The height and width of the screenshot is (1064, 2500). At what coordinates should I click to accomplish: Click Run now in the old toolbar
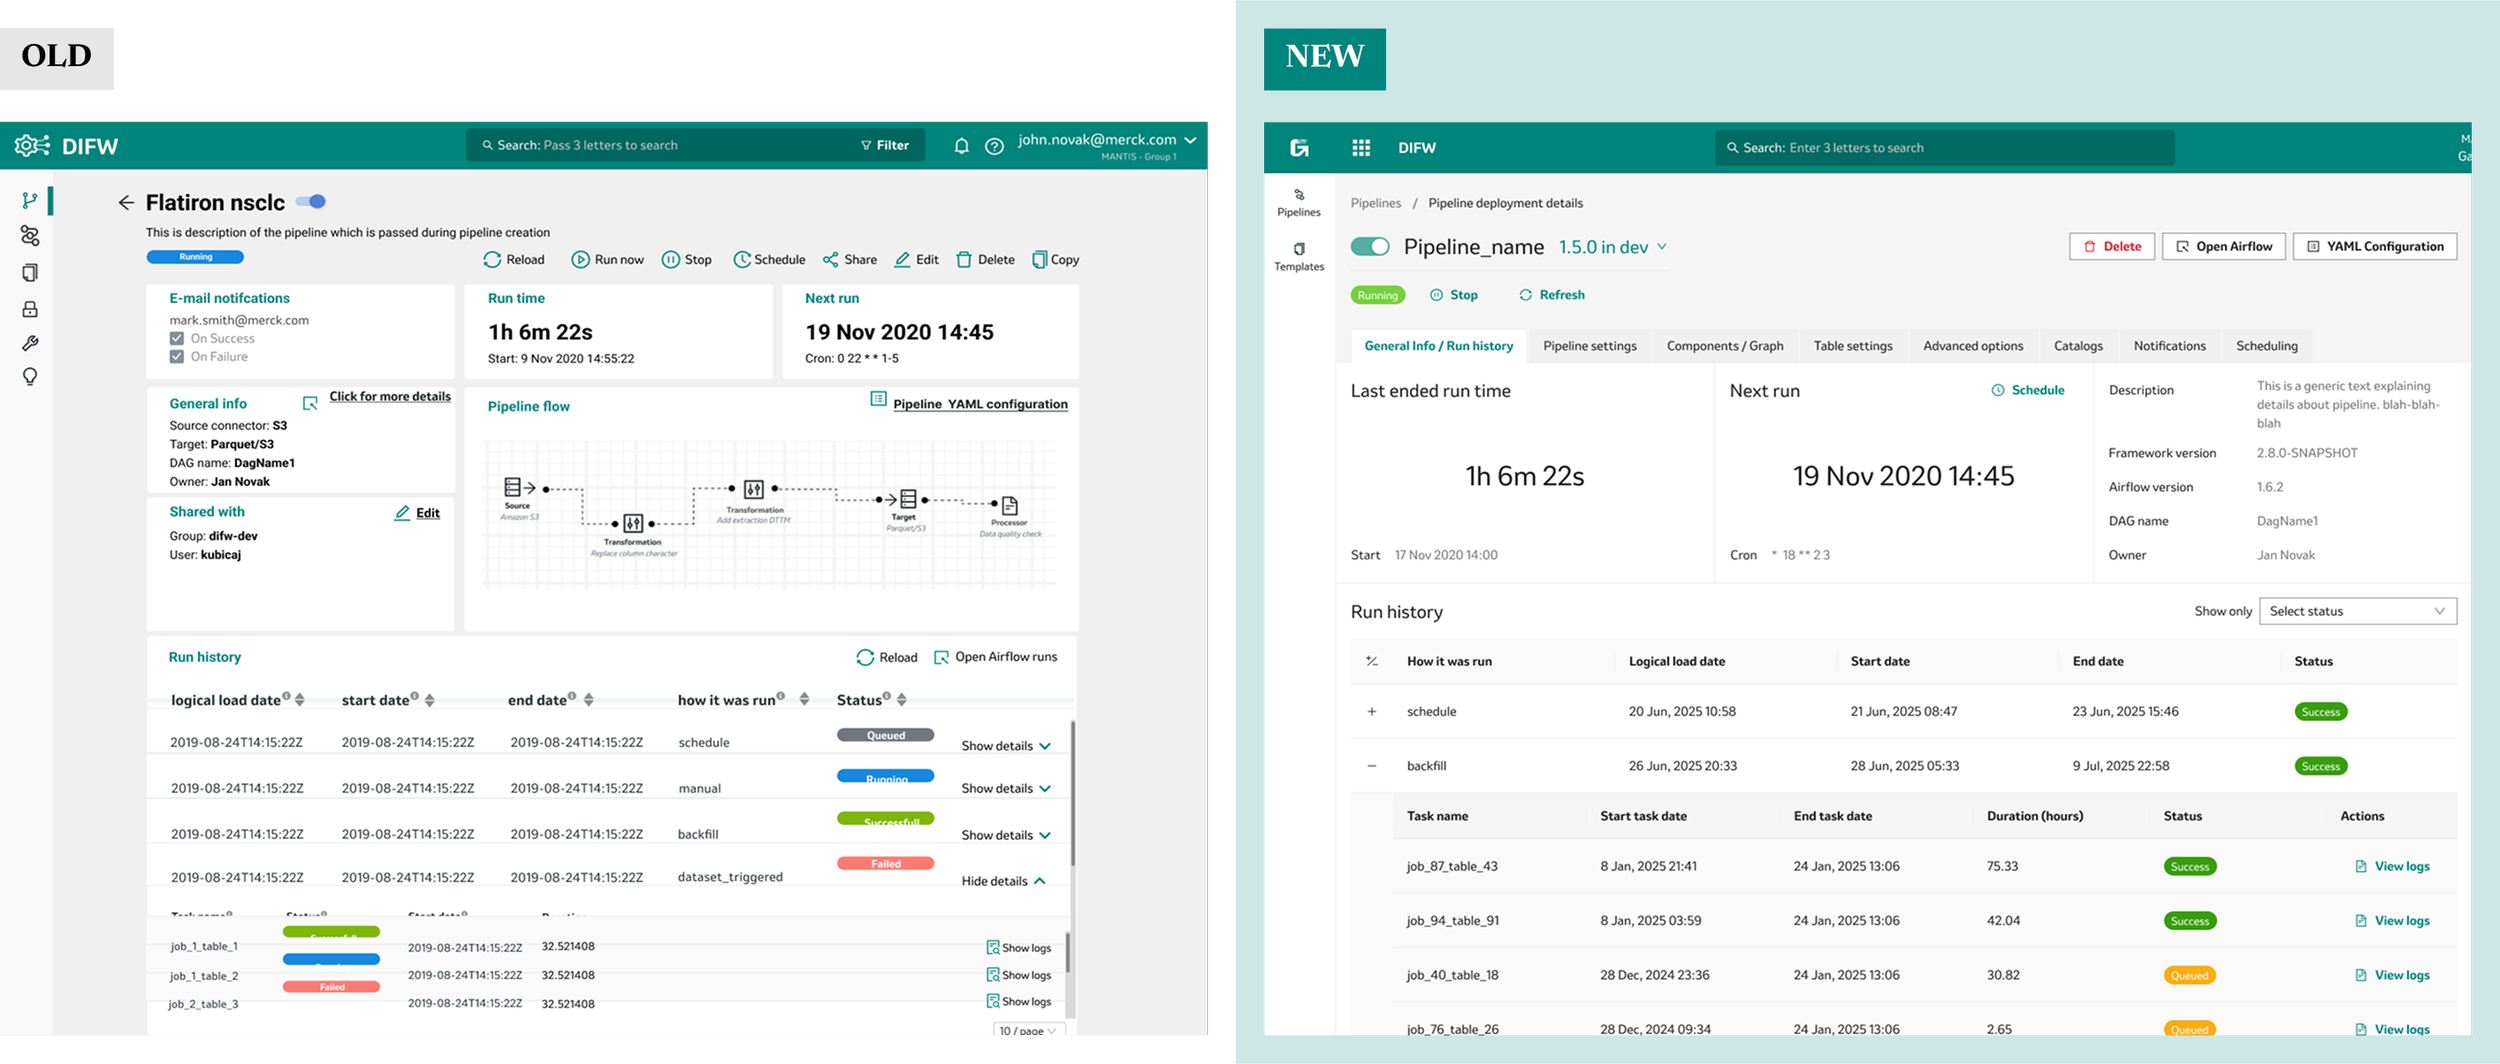point(607,260)
